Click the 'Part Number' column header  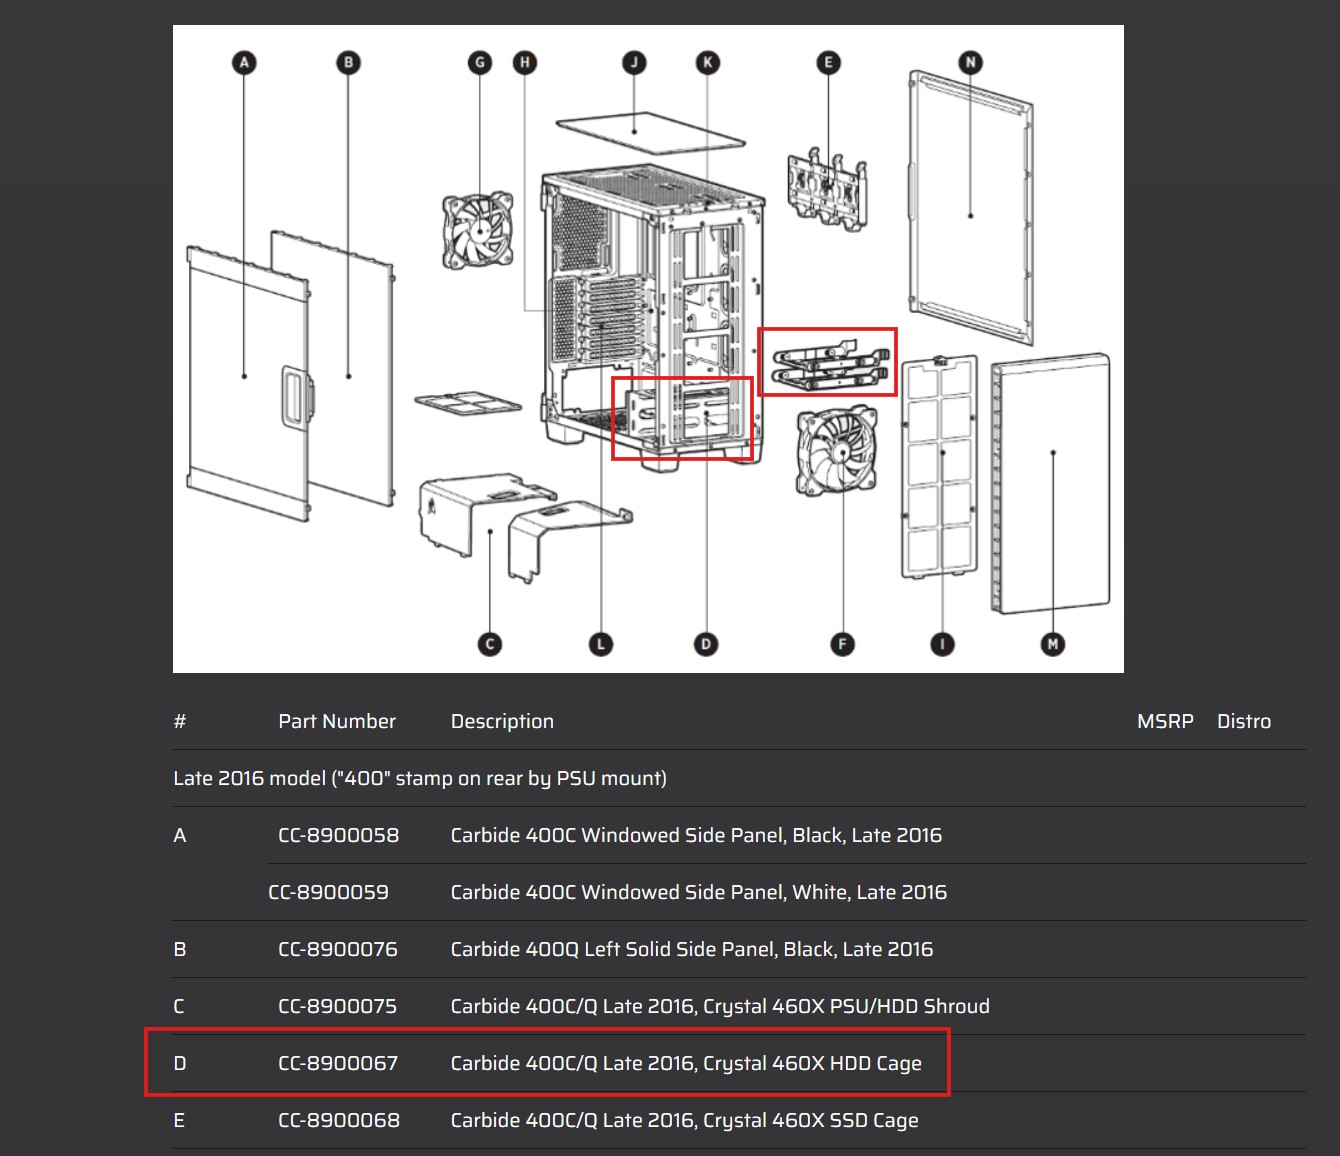(337, 721)
